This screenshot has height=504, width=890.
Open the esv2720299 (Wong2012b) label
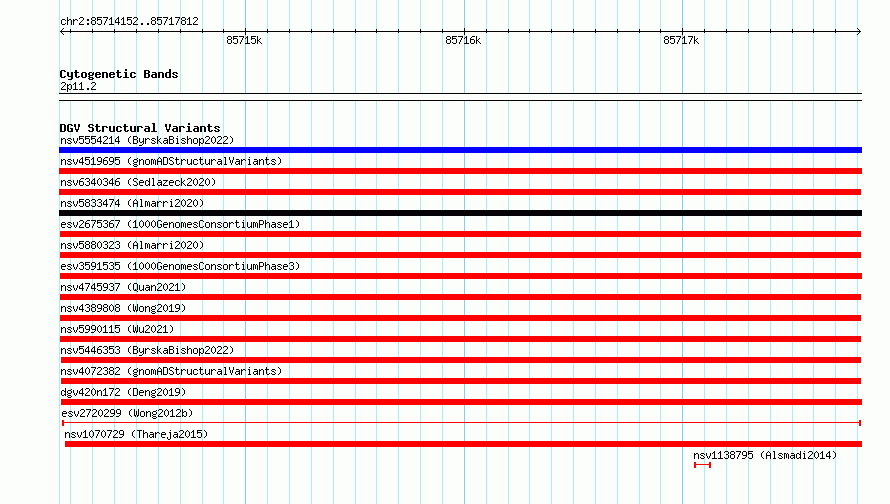(x=127, y=413)
